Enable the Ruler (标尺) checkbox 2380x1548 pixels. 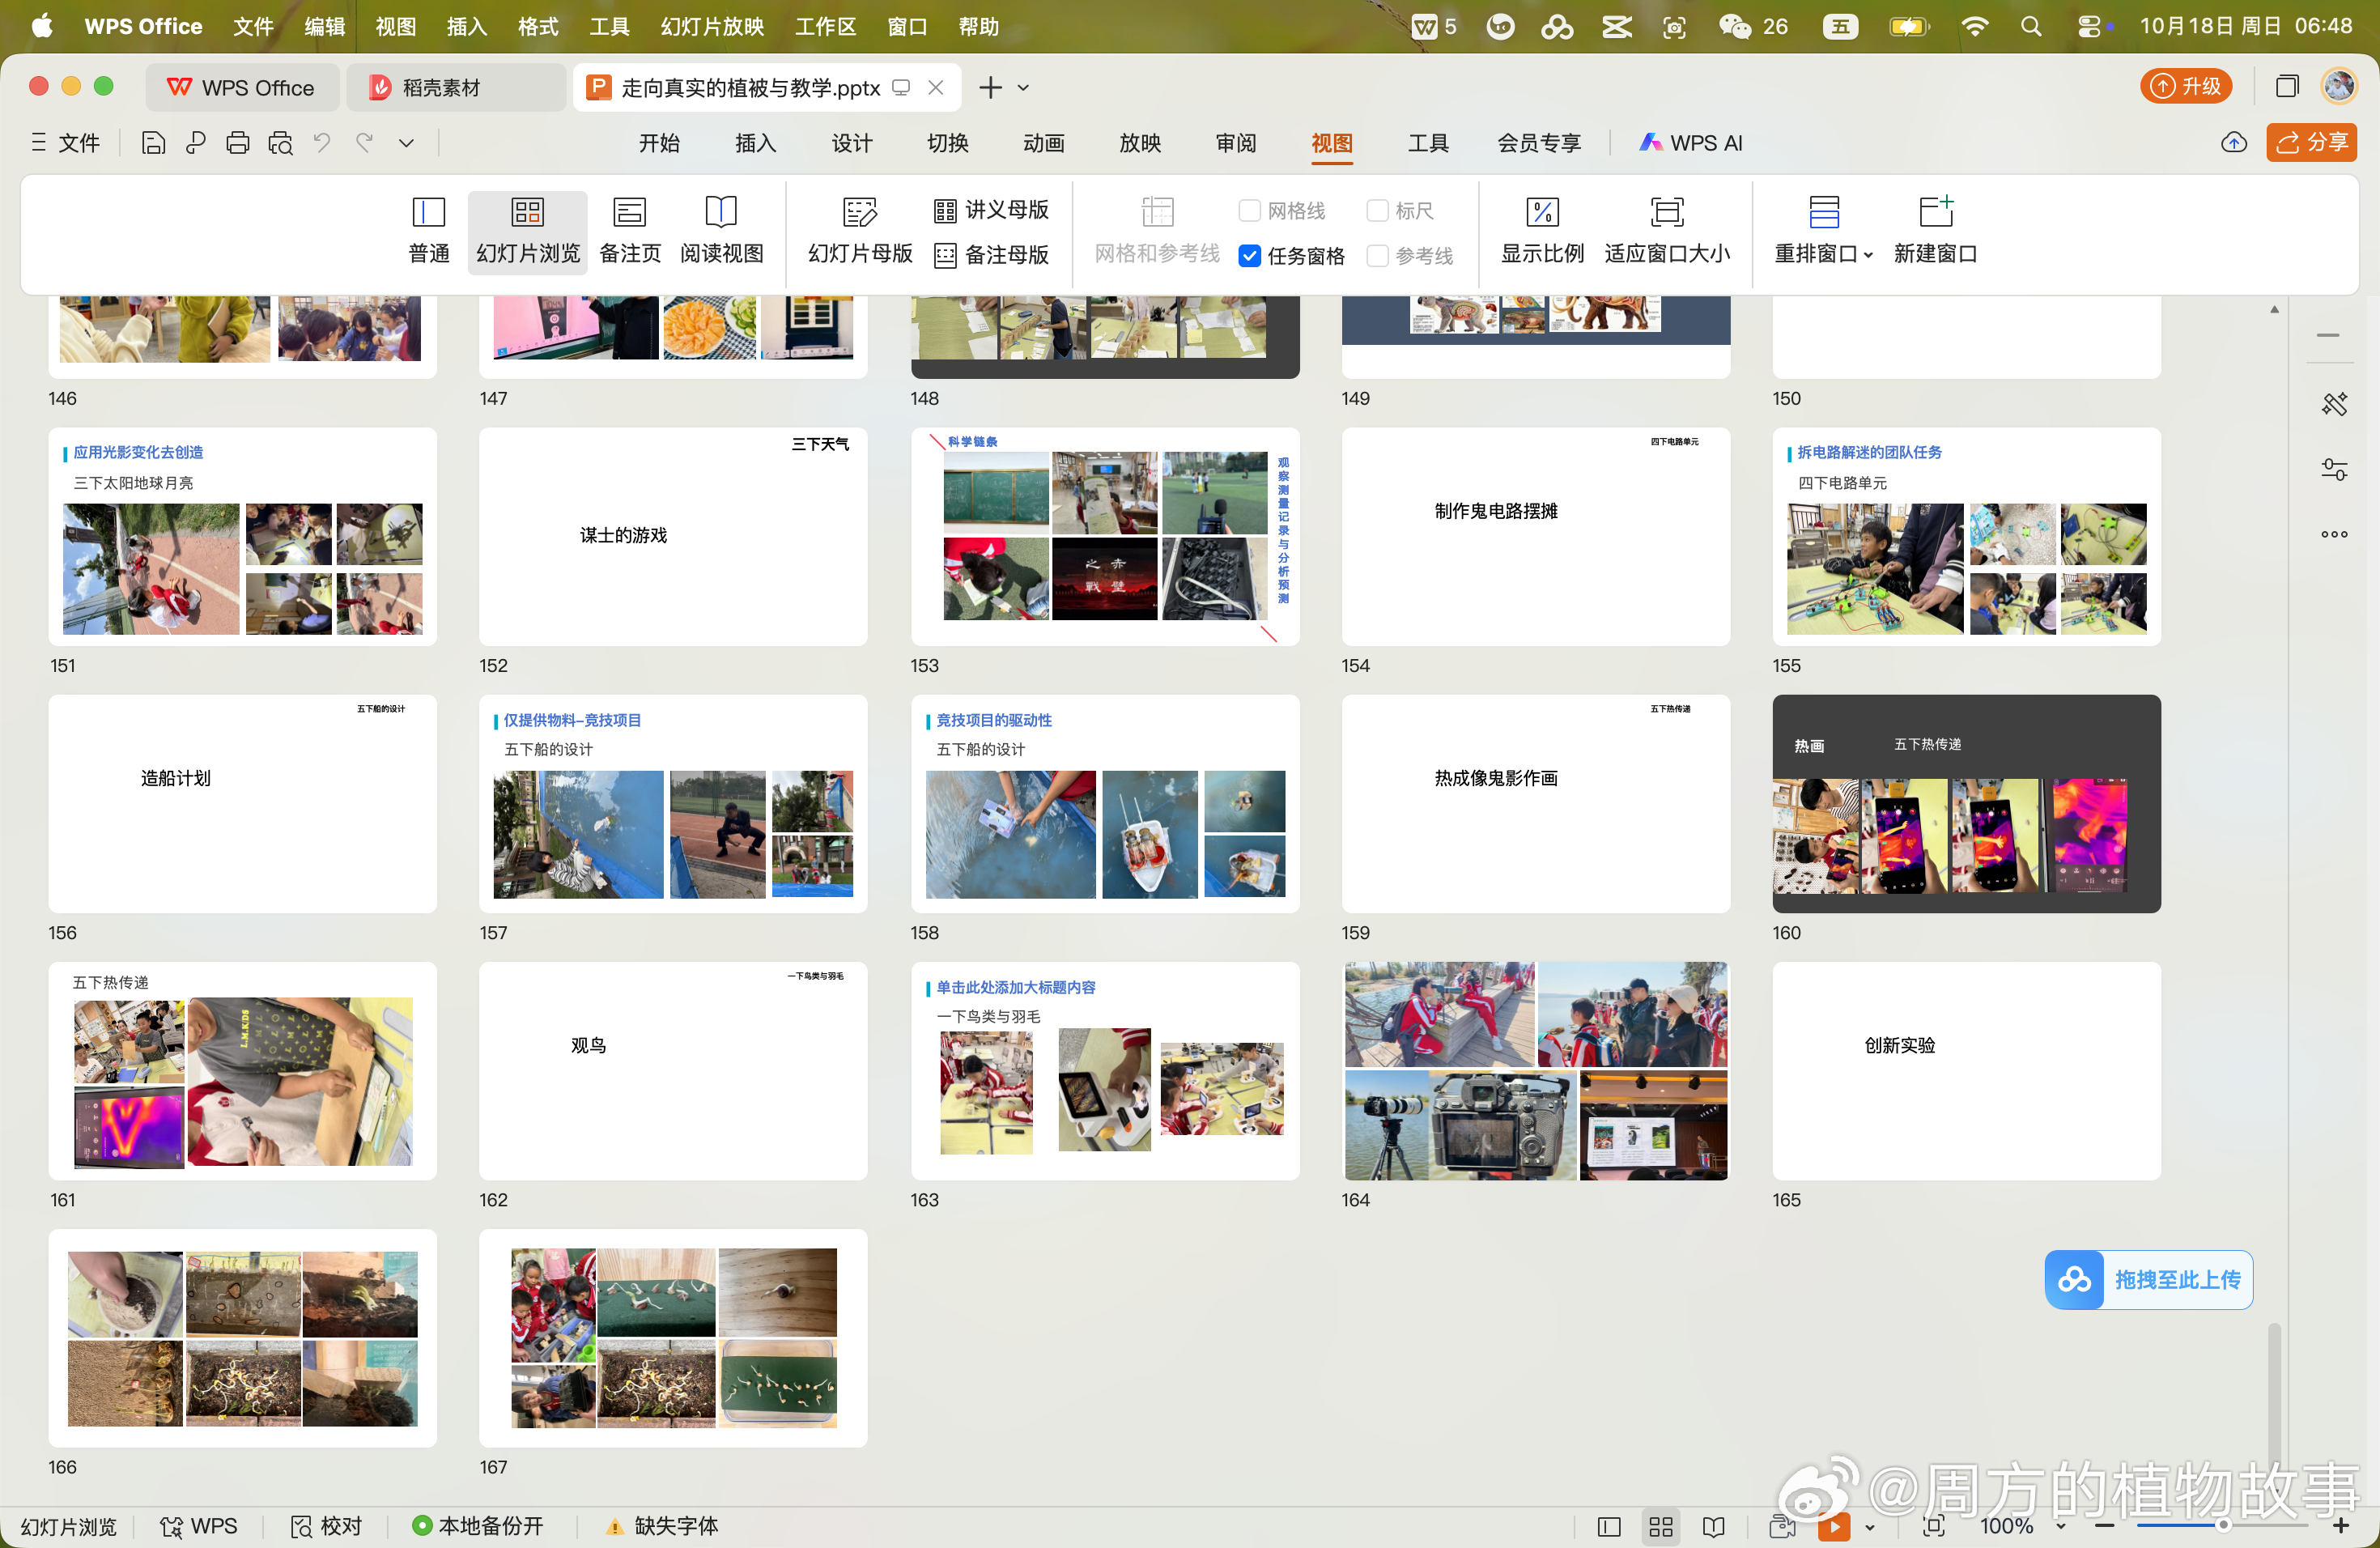pyautogui.click(x=1376, y=210)
